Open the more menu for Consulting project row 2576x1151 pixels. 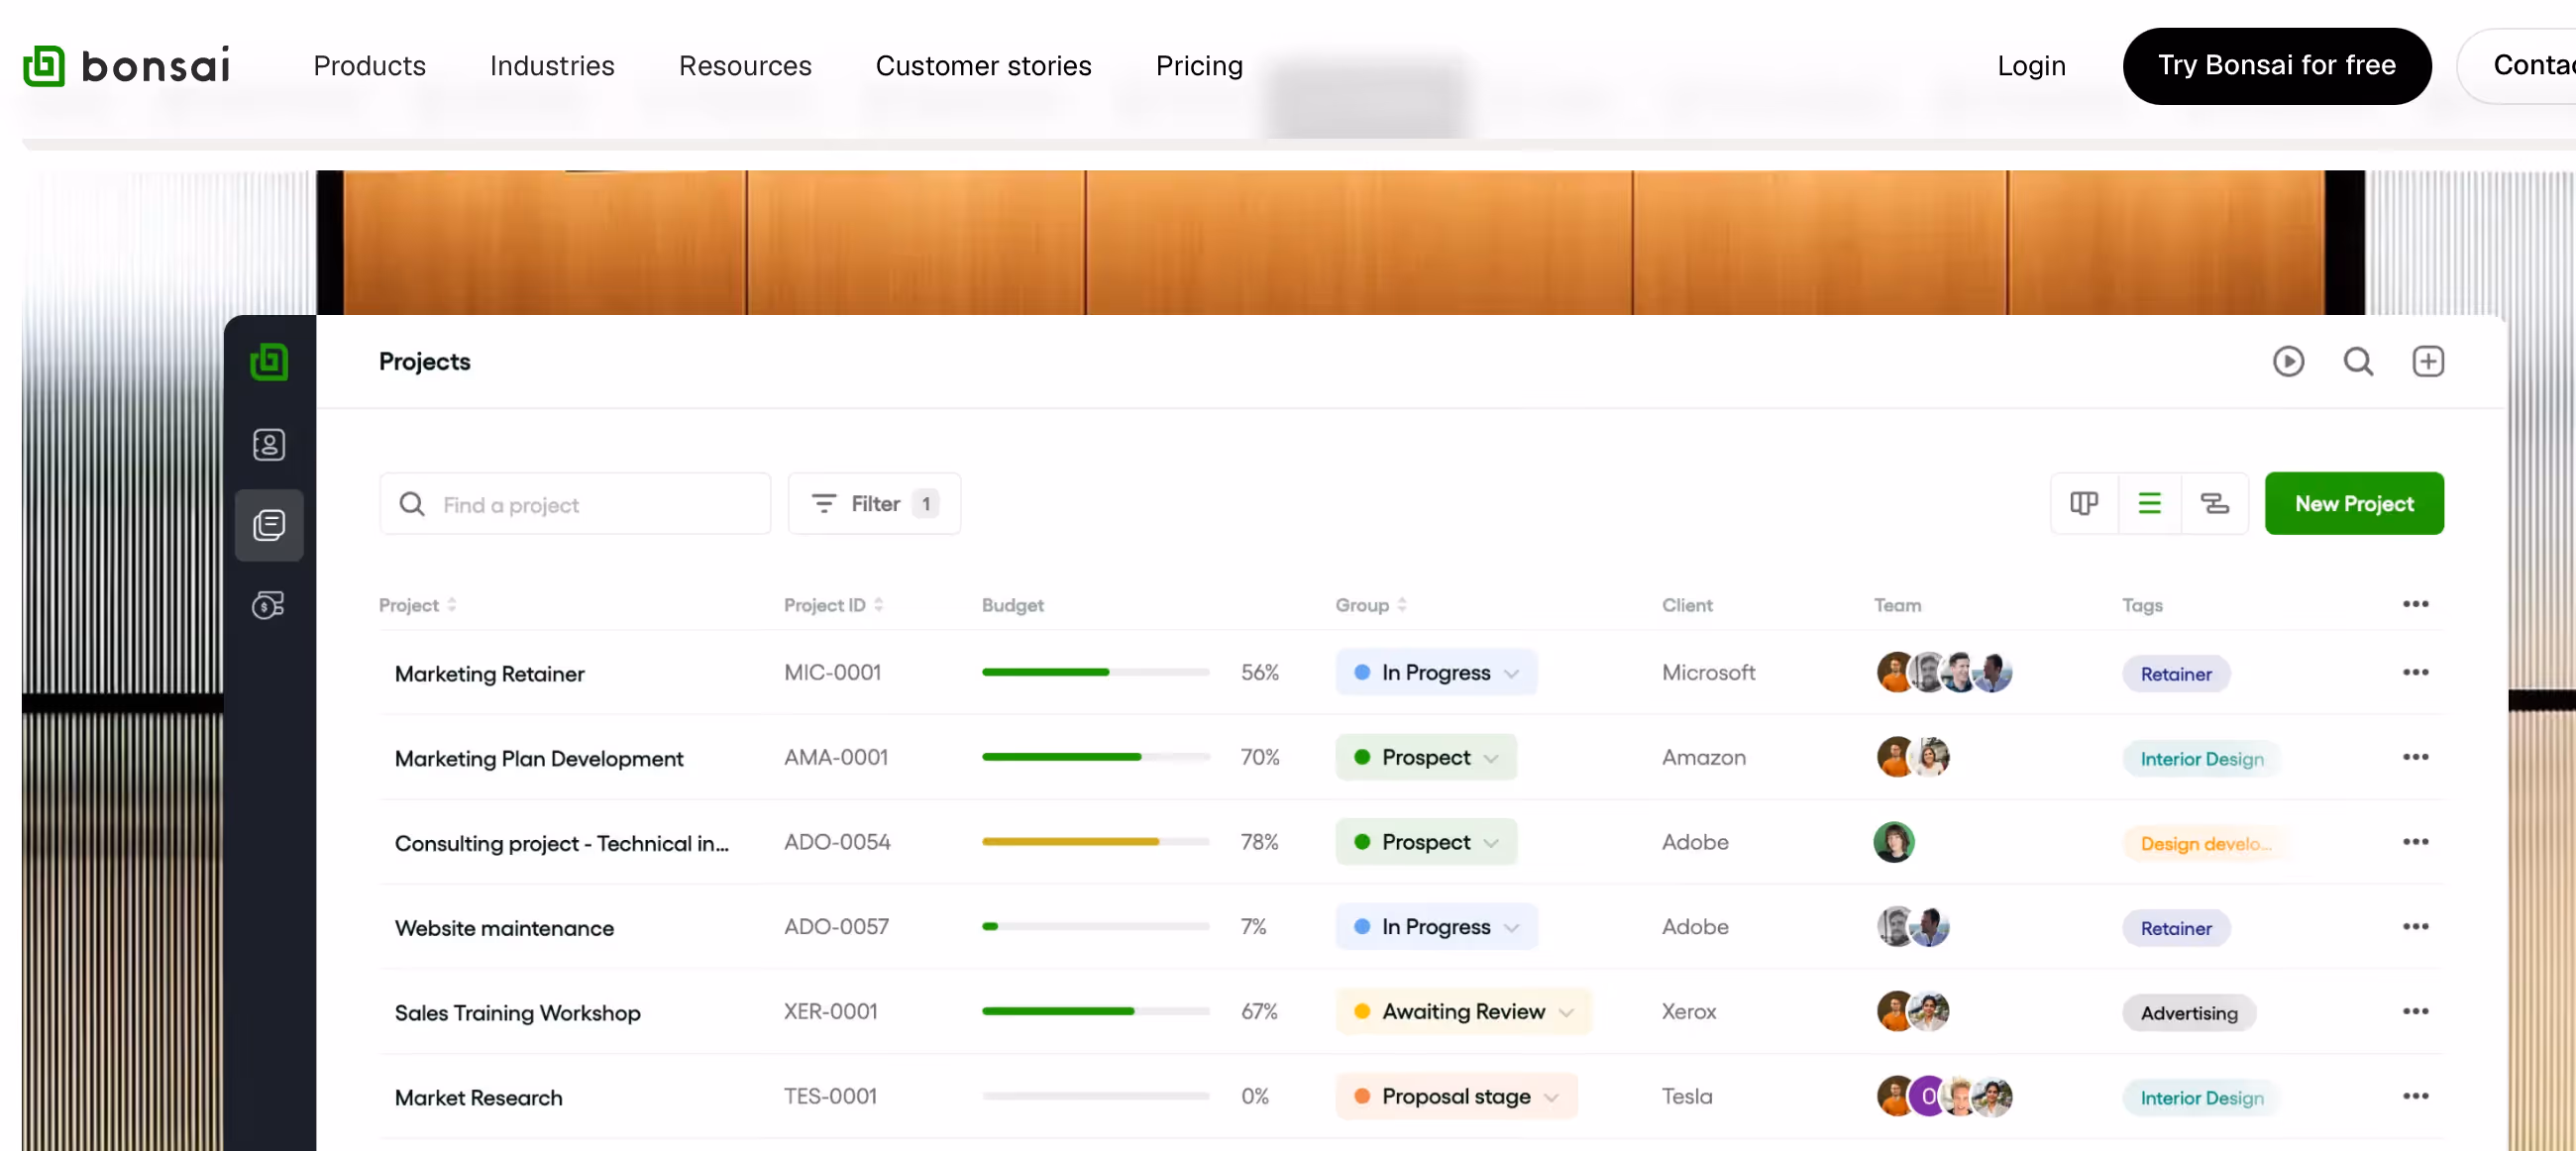coord(2415,842)
